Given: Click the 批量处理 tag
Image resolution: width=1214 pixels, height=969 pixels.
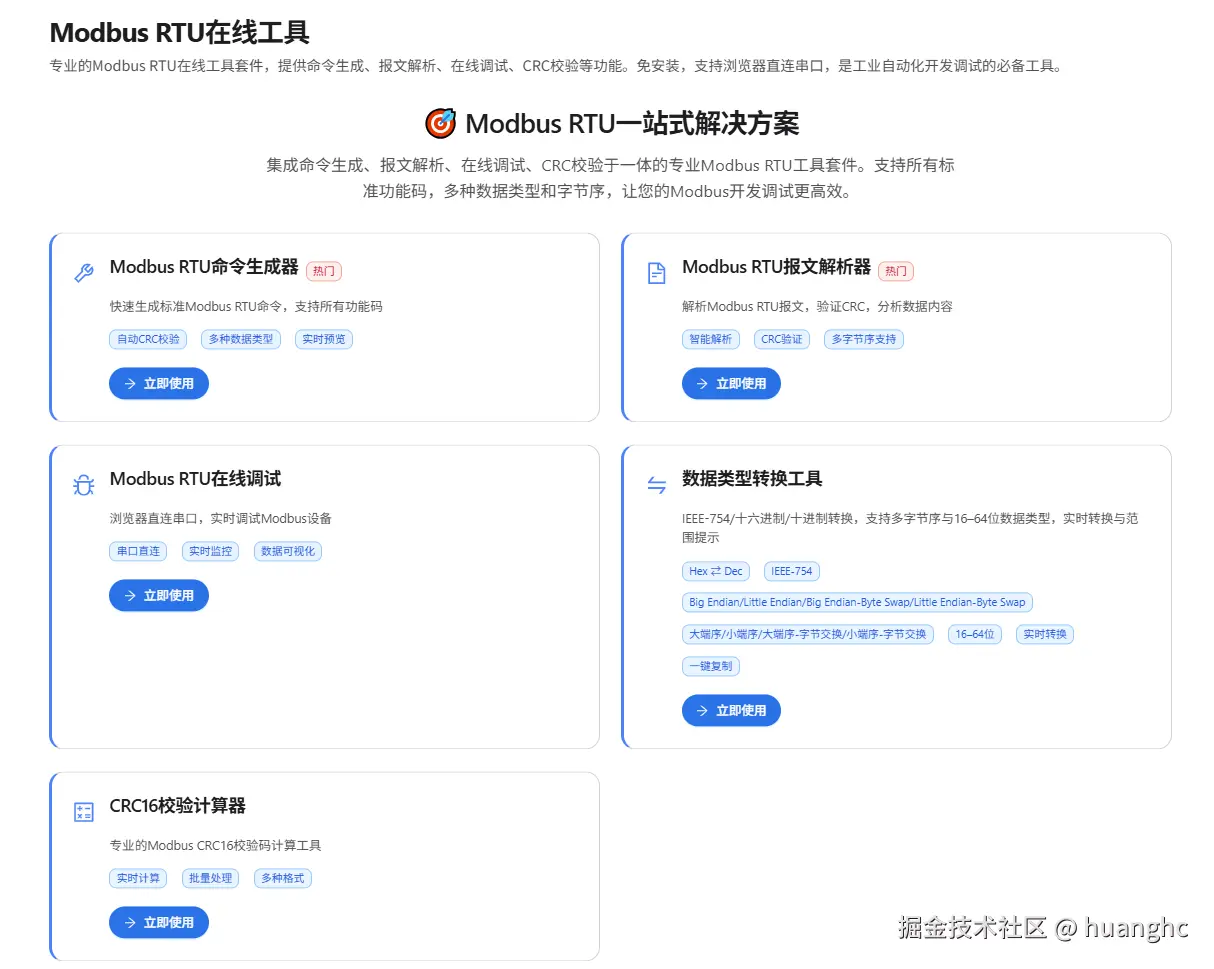Looking at the screenshot, I should (210, 878).
